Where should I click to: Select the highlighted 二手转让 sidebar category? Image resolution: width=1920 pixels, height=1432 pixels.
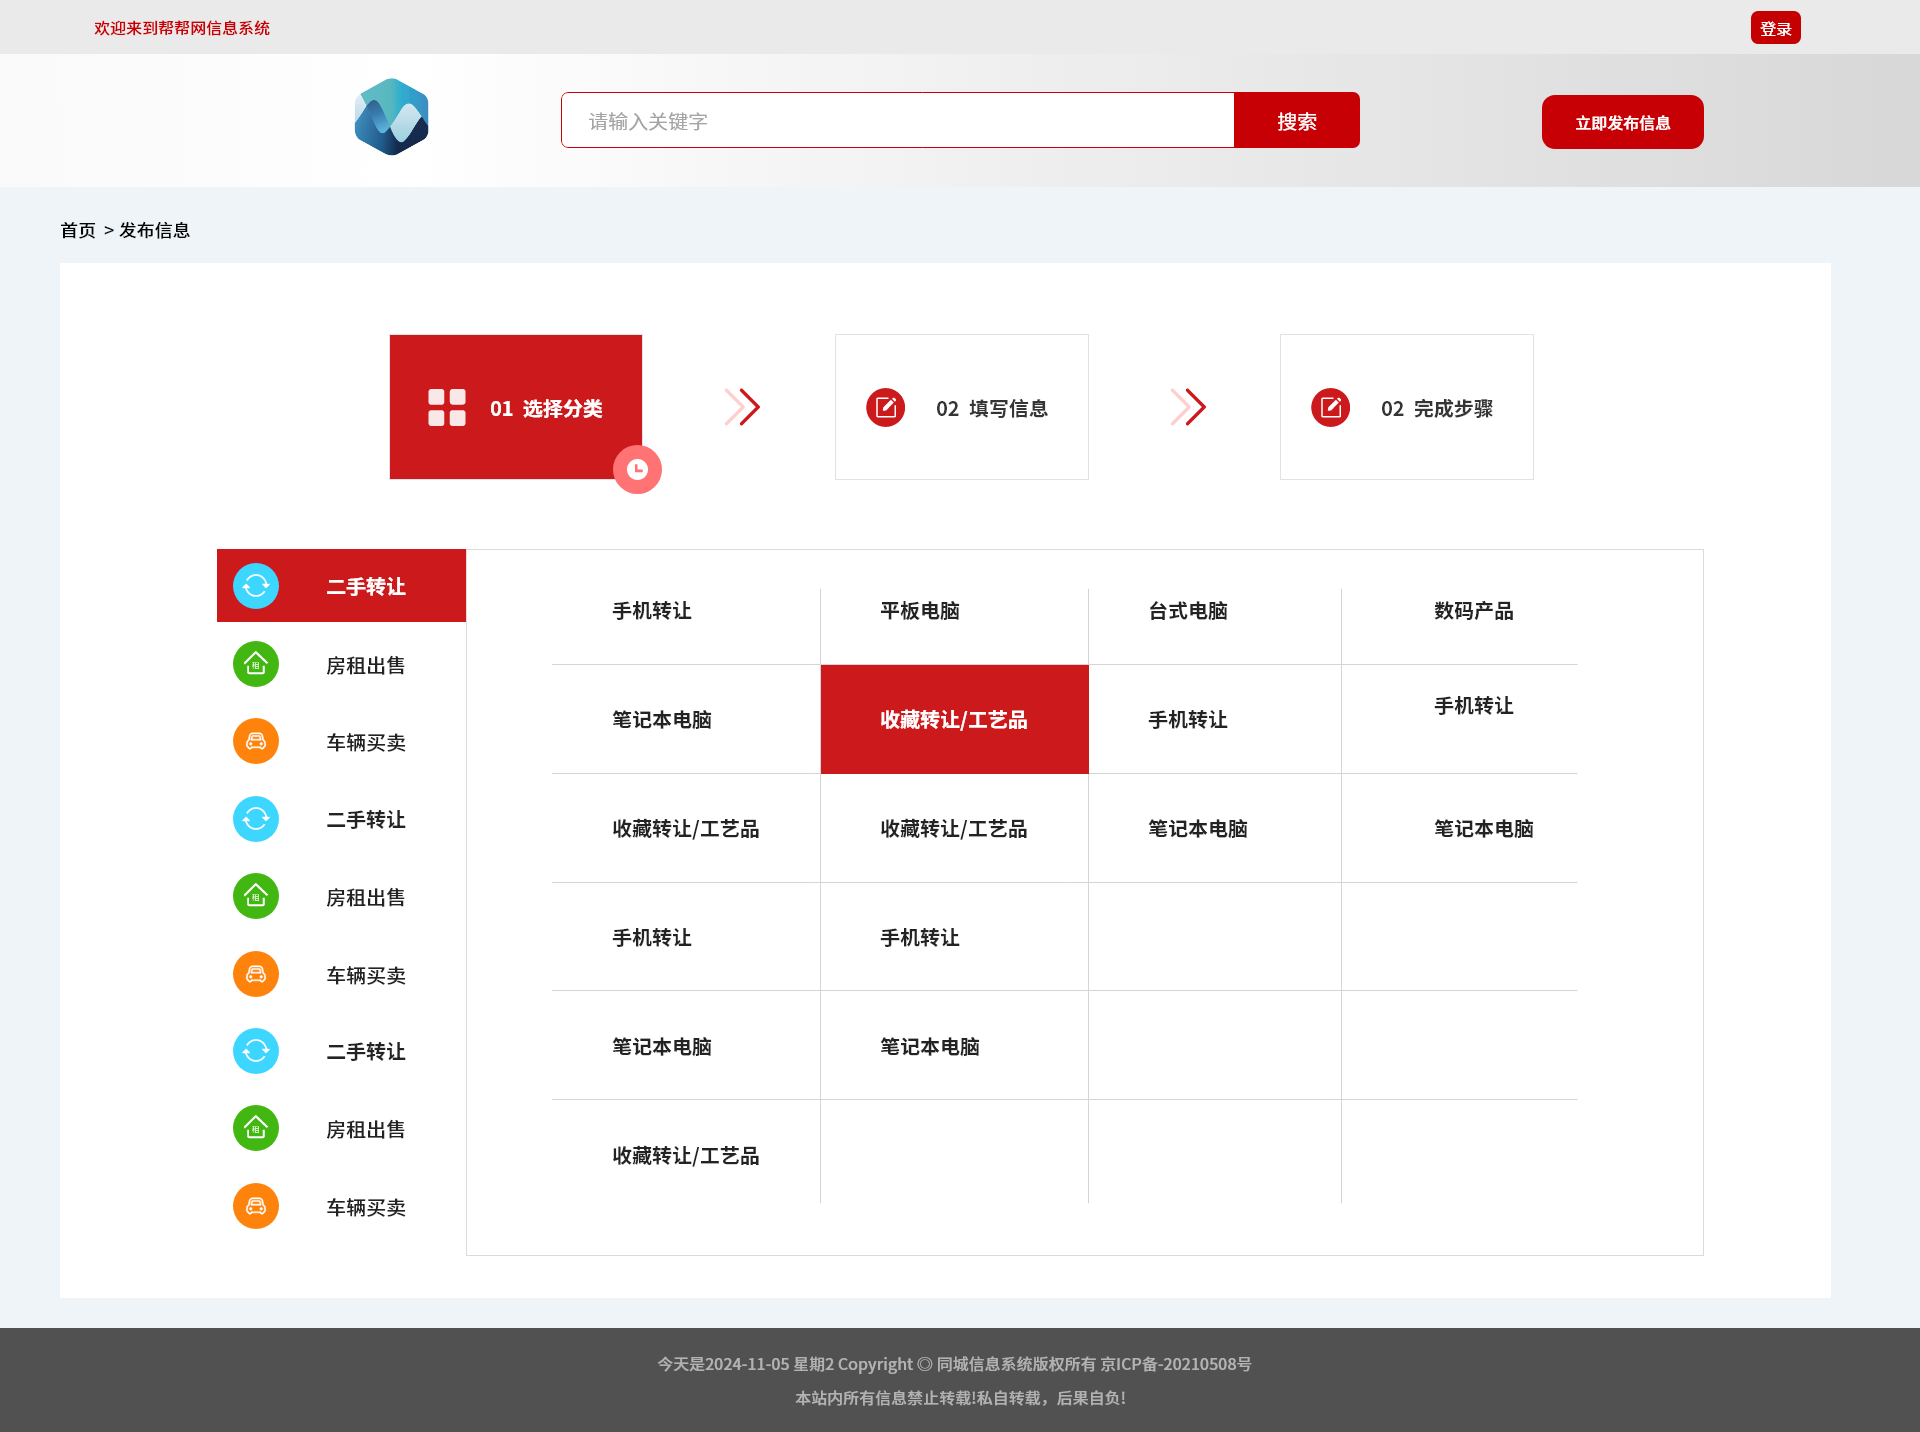tap(365, 587)
